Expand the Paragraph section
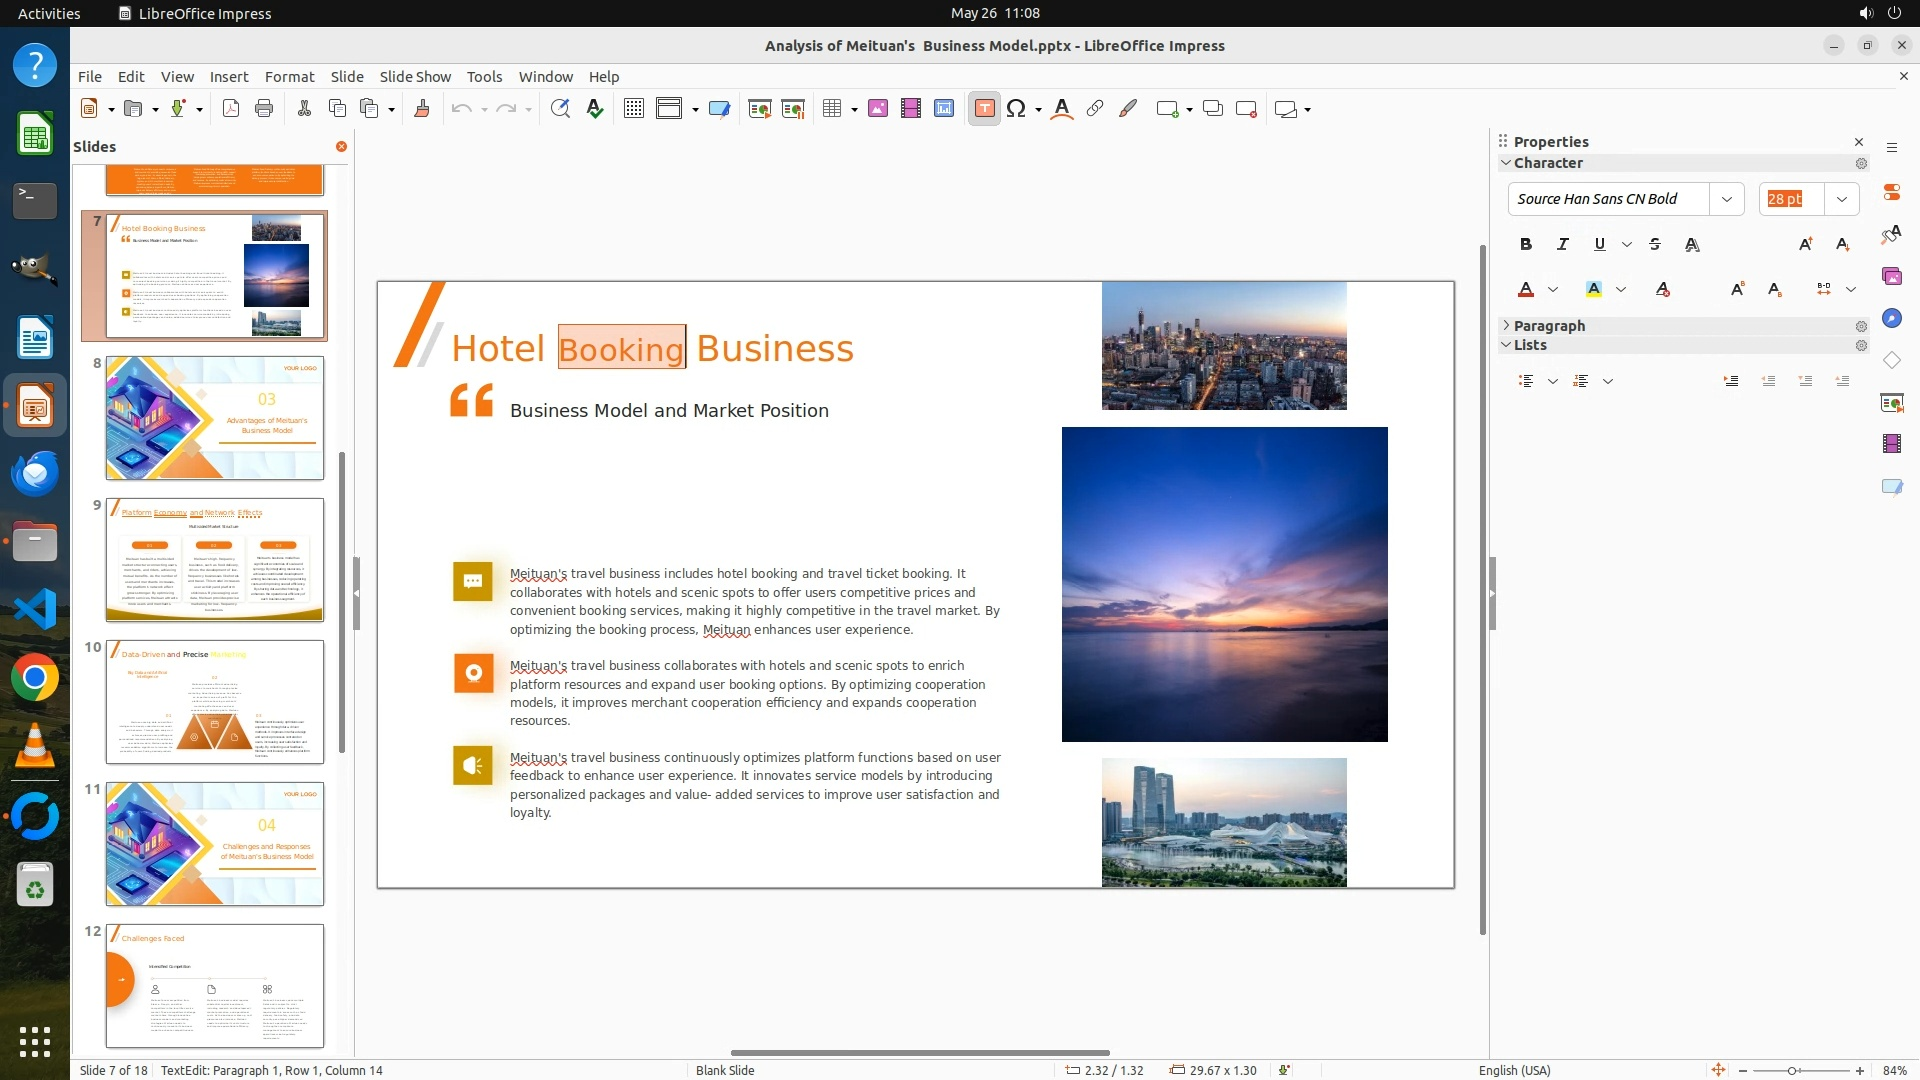This screenshot has width=1920, height=1080. coord(1549,326)
